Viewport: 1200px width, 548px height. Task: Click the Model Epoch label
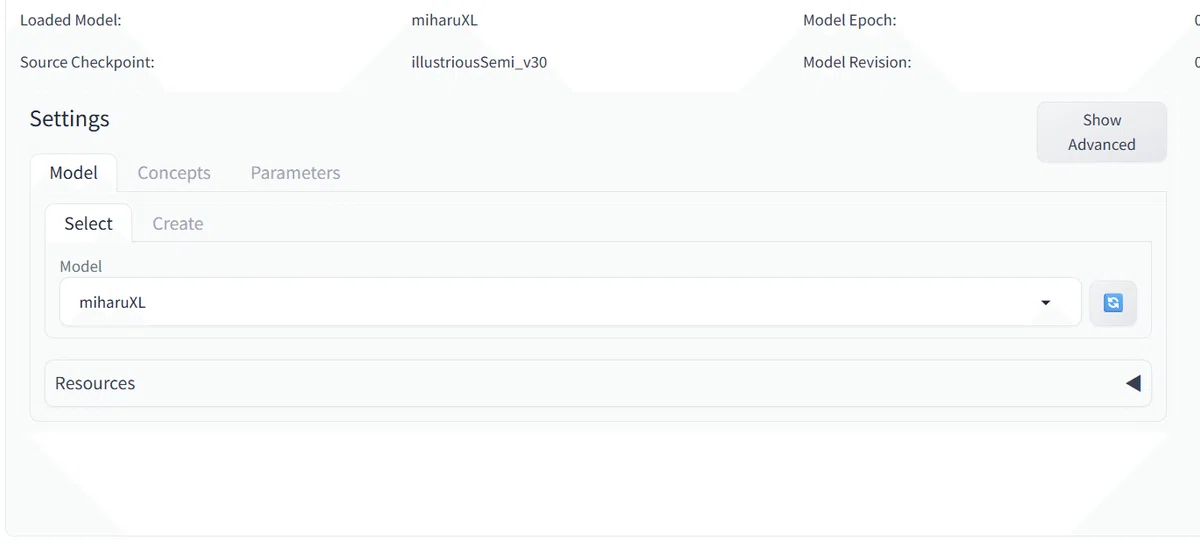(x=850, y=20)
